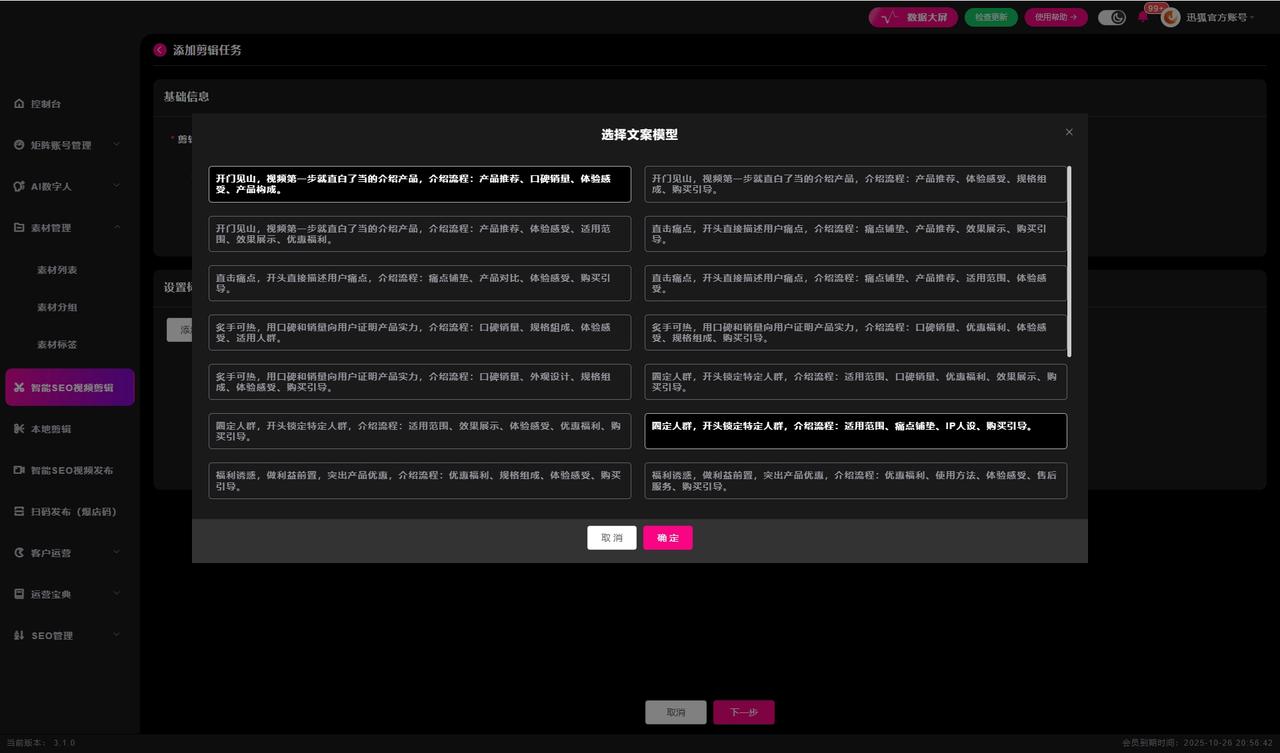Image resolution: width=1280 pixels, height=753 pixels.
Task: Close the 选择文案模型 dialog with X
Action: (1069, 132)
